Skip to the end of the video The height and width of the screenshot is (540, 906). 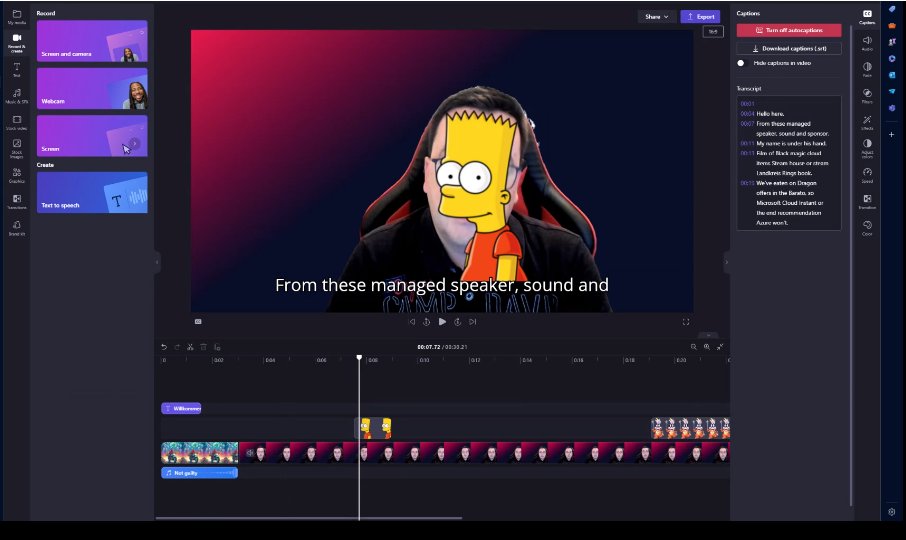click(473, 322)
